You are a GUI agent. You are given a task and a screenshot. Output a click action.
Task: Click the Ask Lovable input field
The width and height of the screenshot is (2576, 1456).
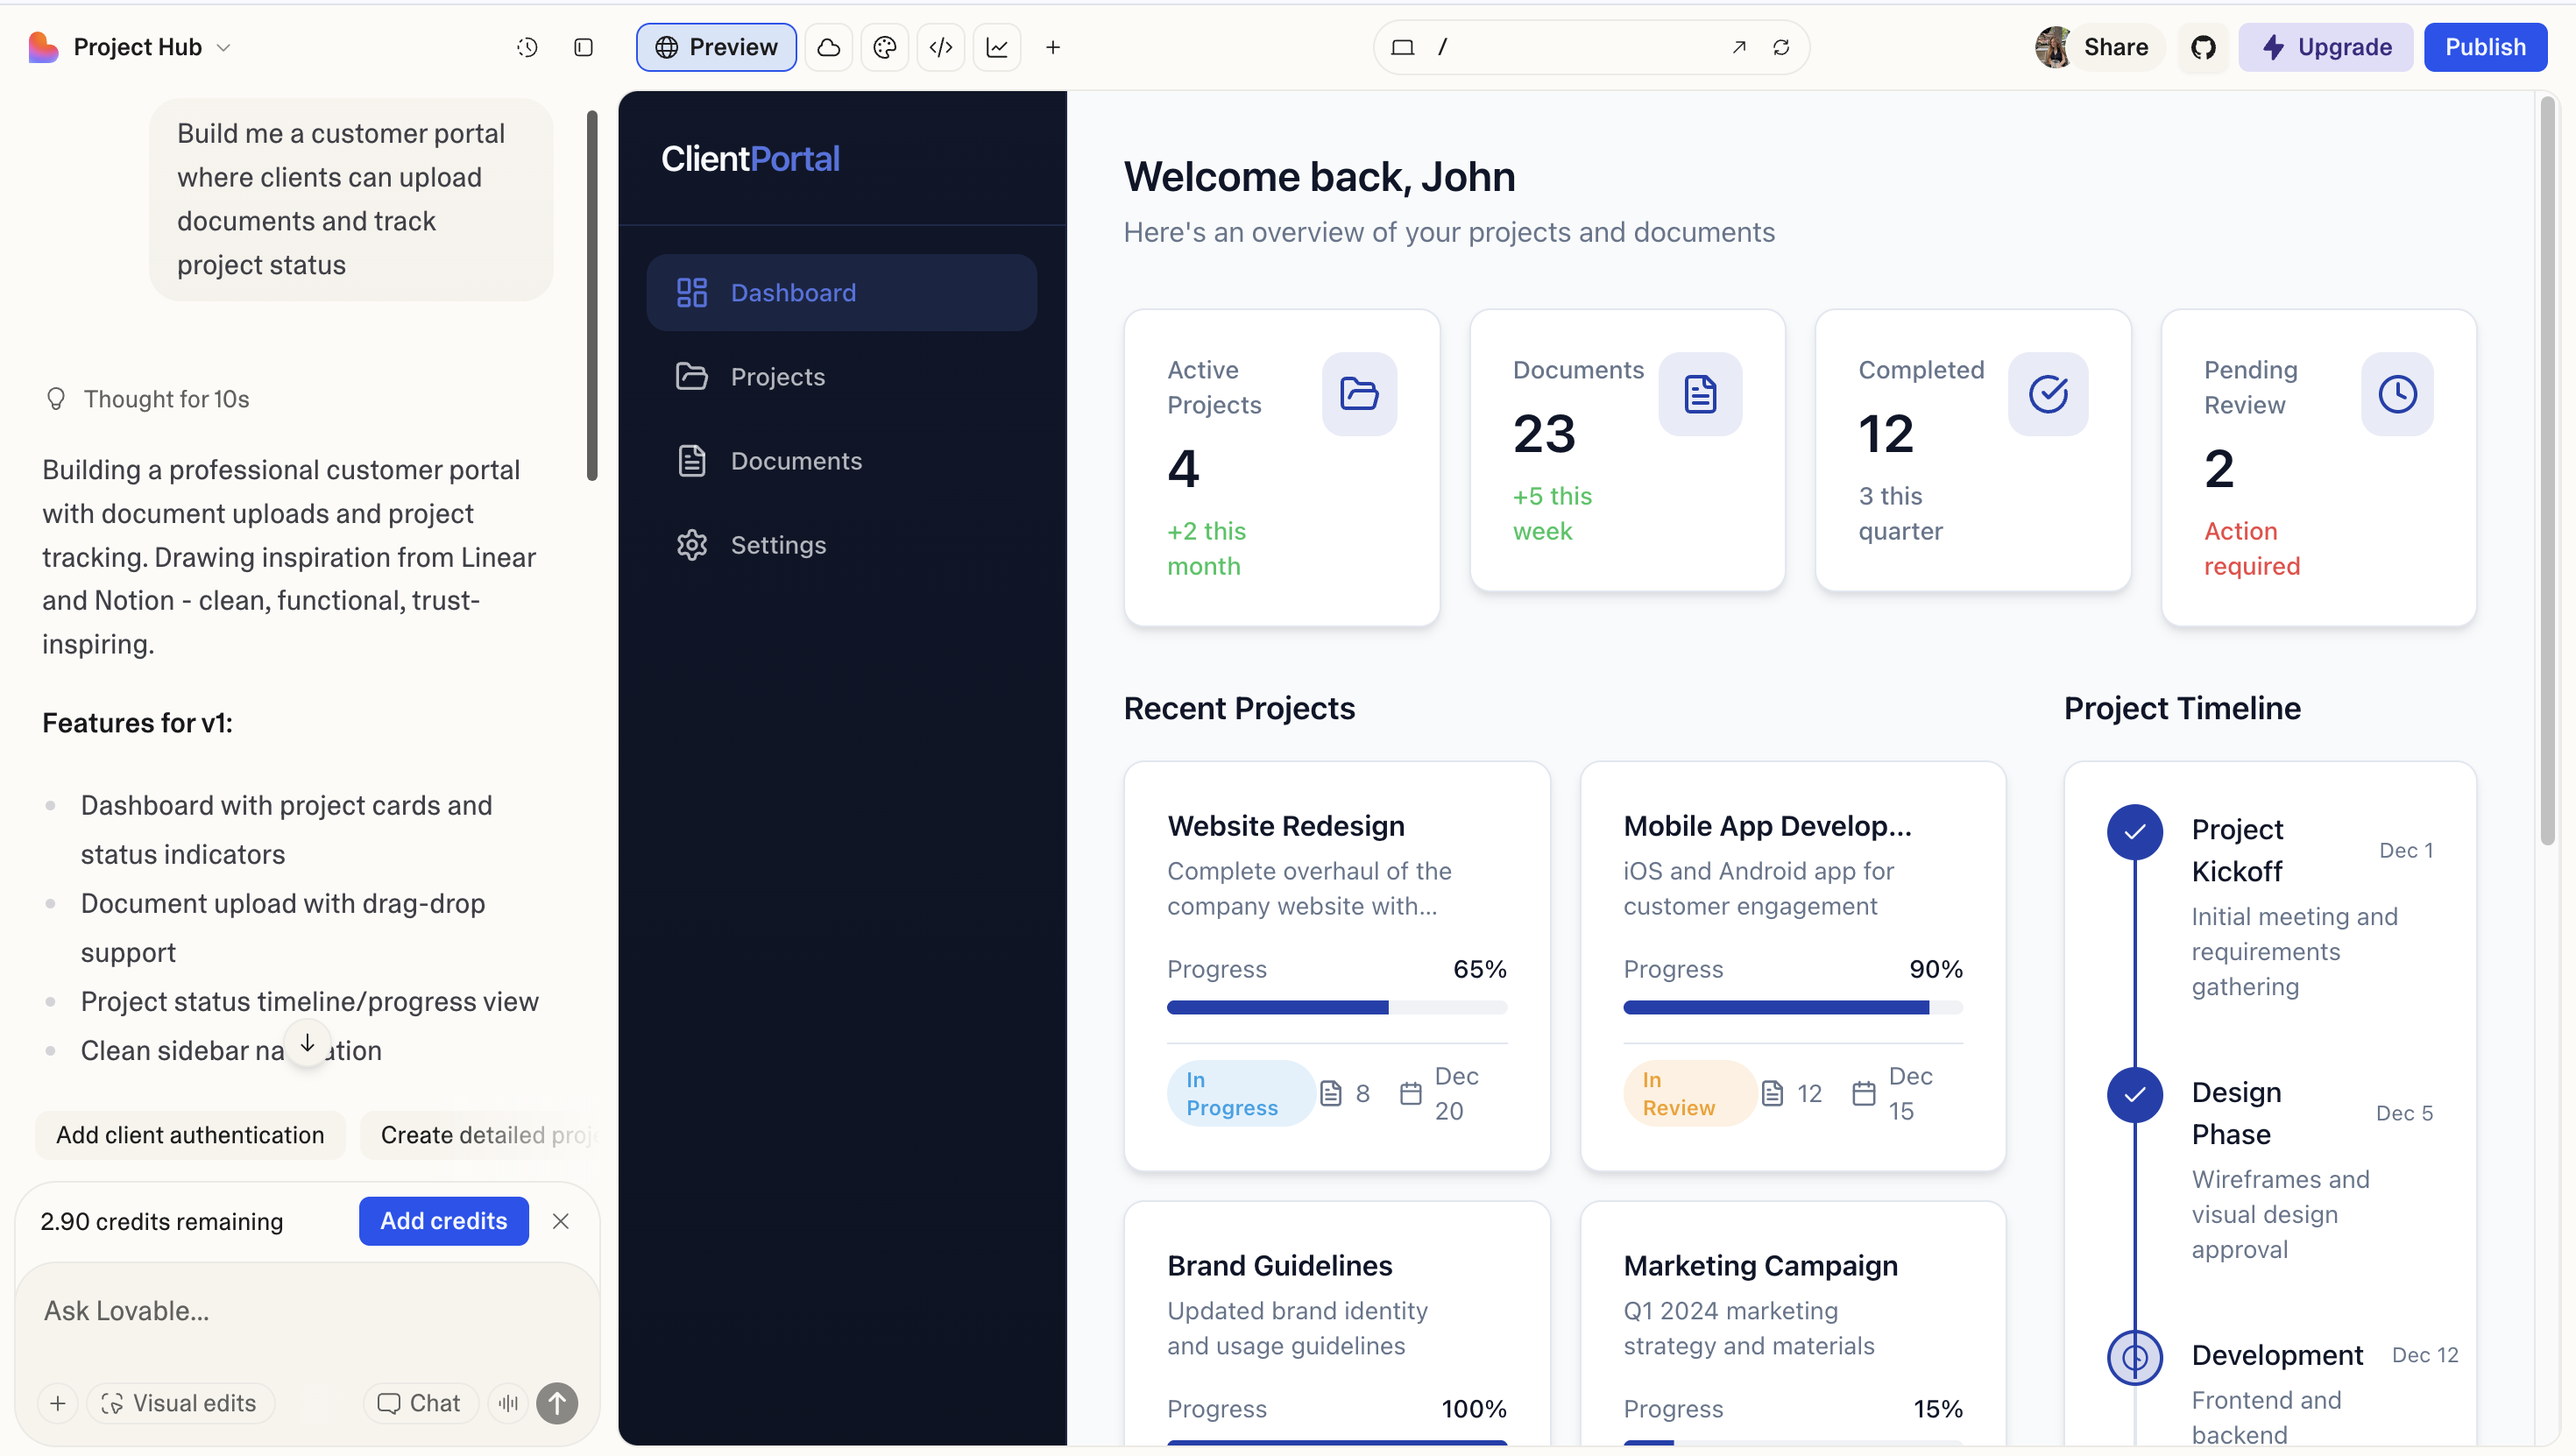pyautogui.click(x=300, y=1311)
